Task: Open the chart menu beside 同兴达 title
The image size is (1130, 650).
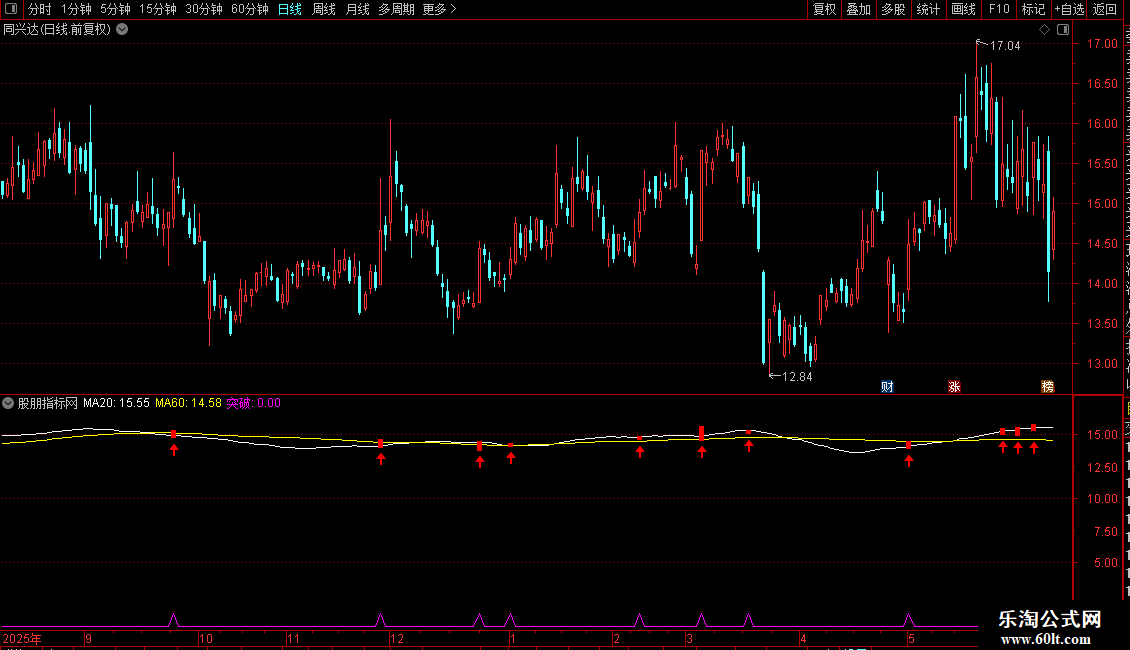Action: (x=123, y=30)
